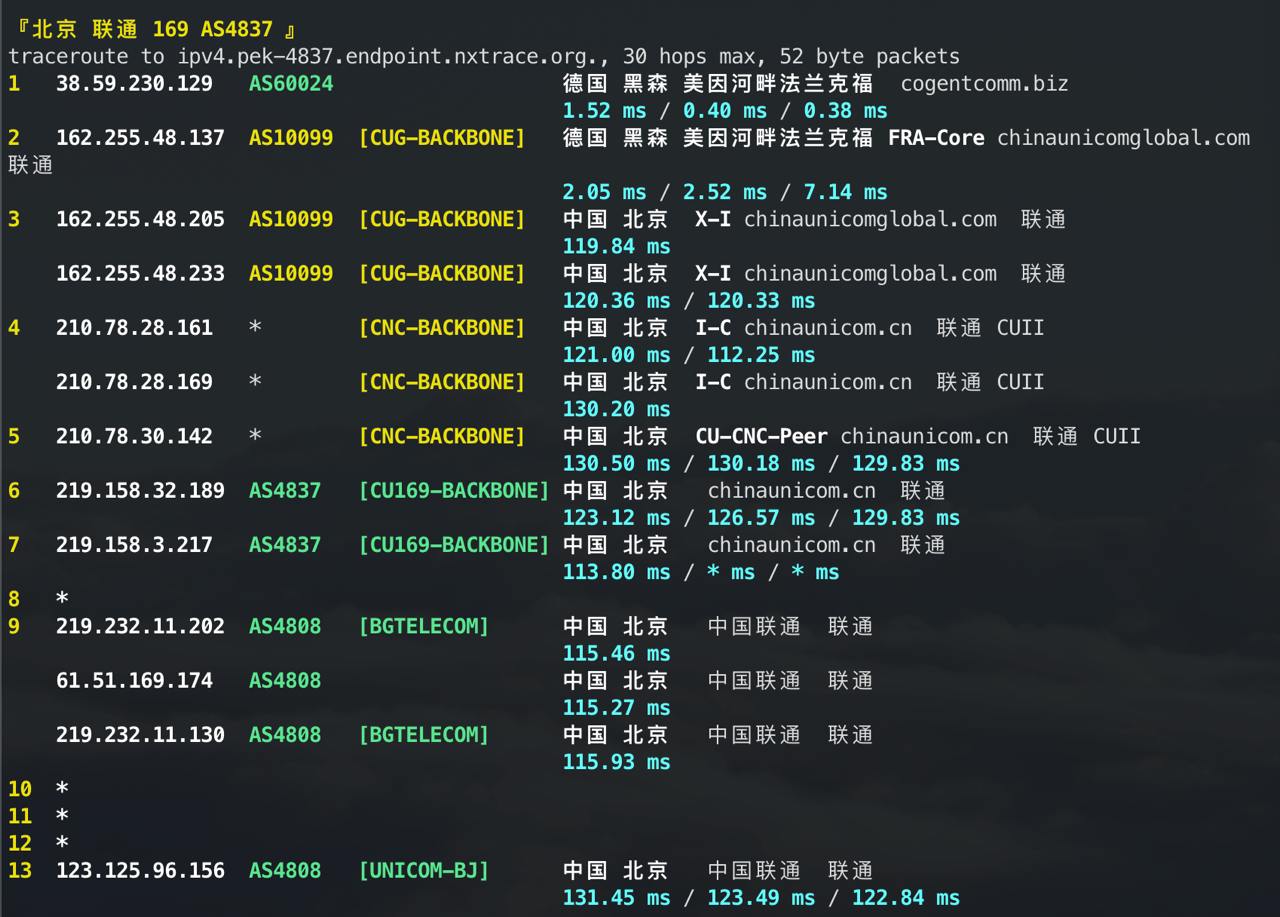Click the asterisk marker on hop 8
Screen dimensions: 1280x917
tap(61, 598)
